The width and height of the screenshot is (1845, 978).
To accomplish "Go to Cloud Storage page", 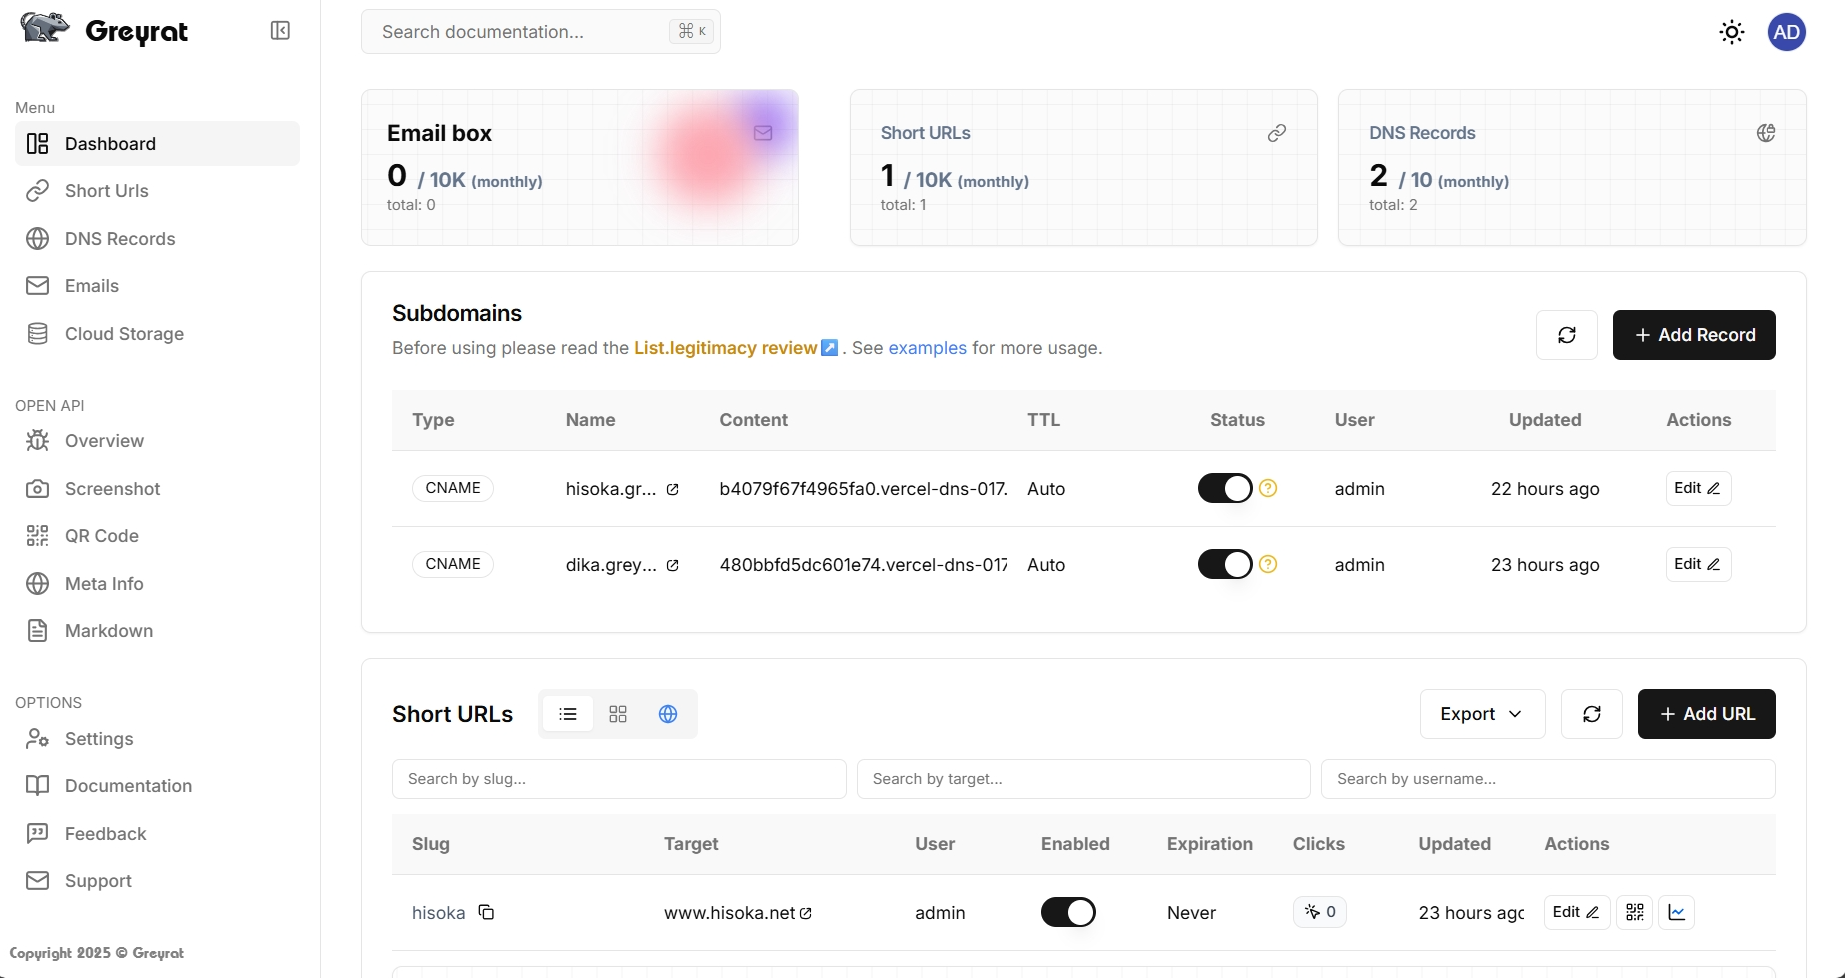I will coord(124,334).
